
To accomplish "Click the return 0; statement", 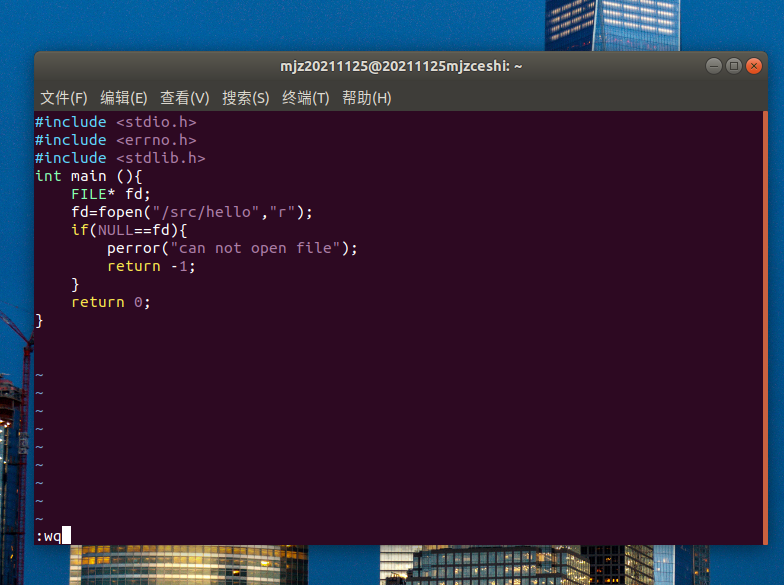I will tap(110, 302).
